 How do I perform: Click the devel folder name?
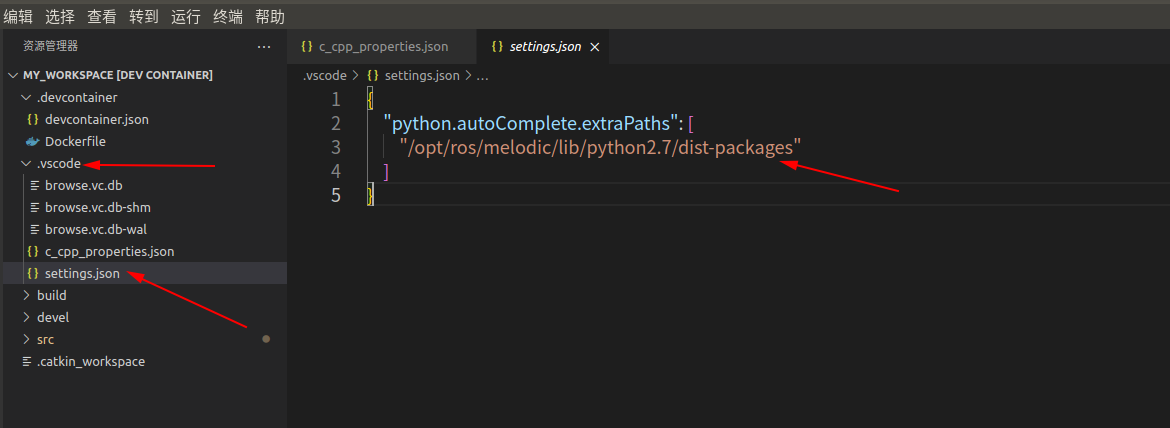[53, 318]
